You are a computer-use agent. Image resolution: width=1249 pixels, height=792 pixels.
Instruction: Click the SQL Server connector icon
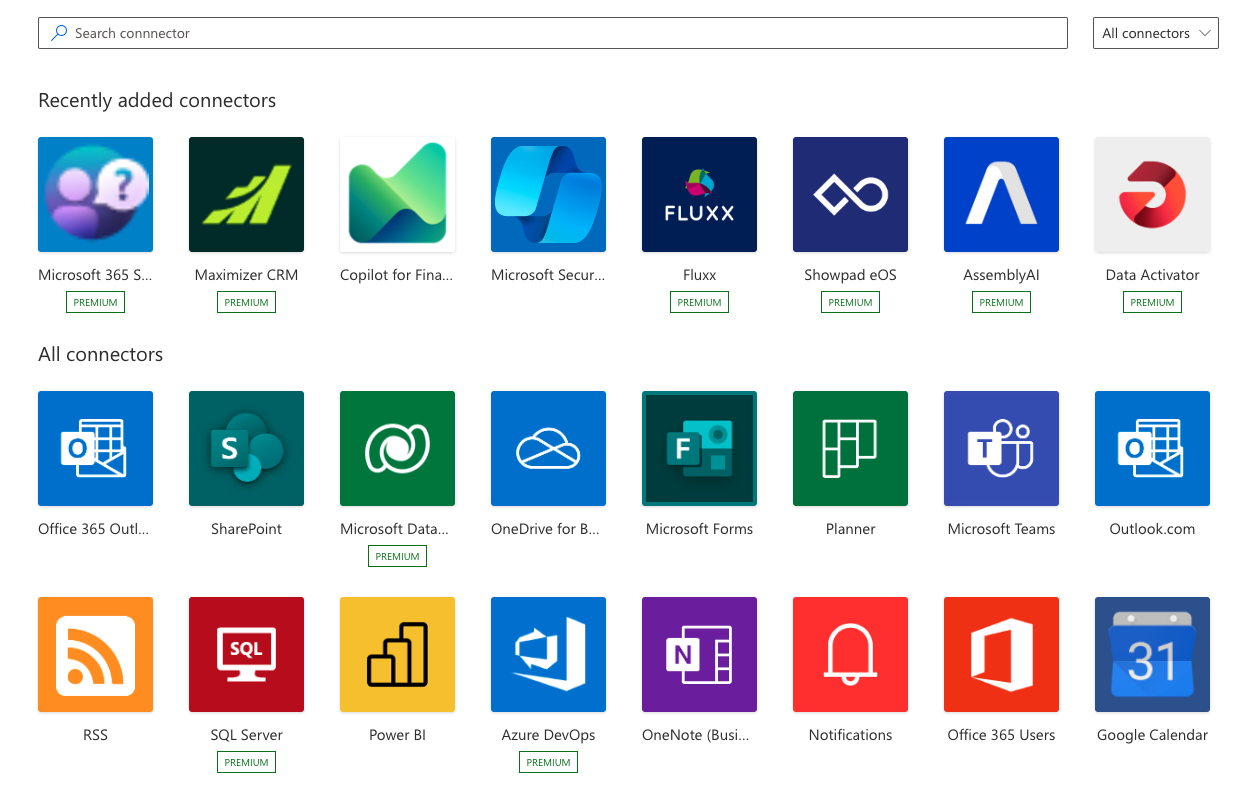pyautogui.click(x=246, y=654)
